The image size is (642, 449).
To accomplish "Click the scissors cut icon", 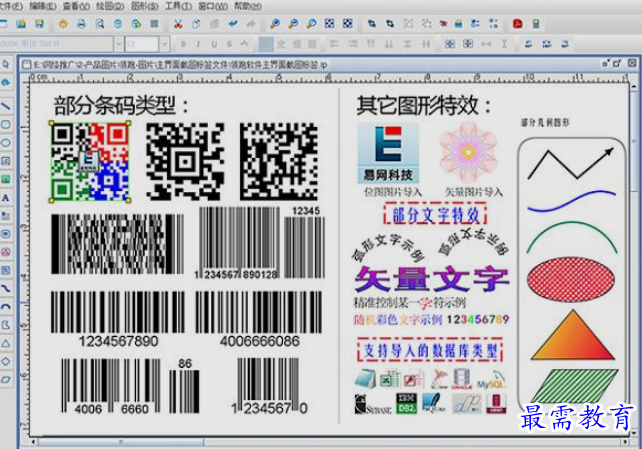I will [178, 24].
